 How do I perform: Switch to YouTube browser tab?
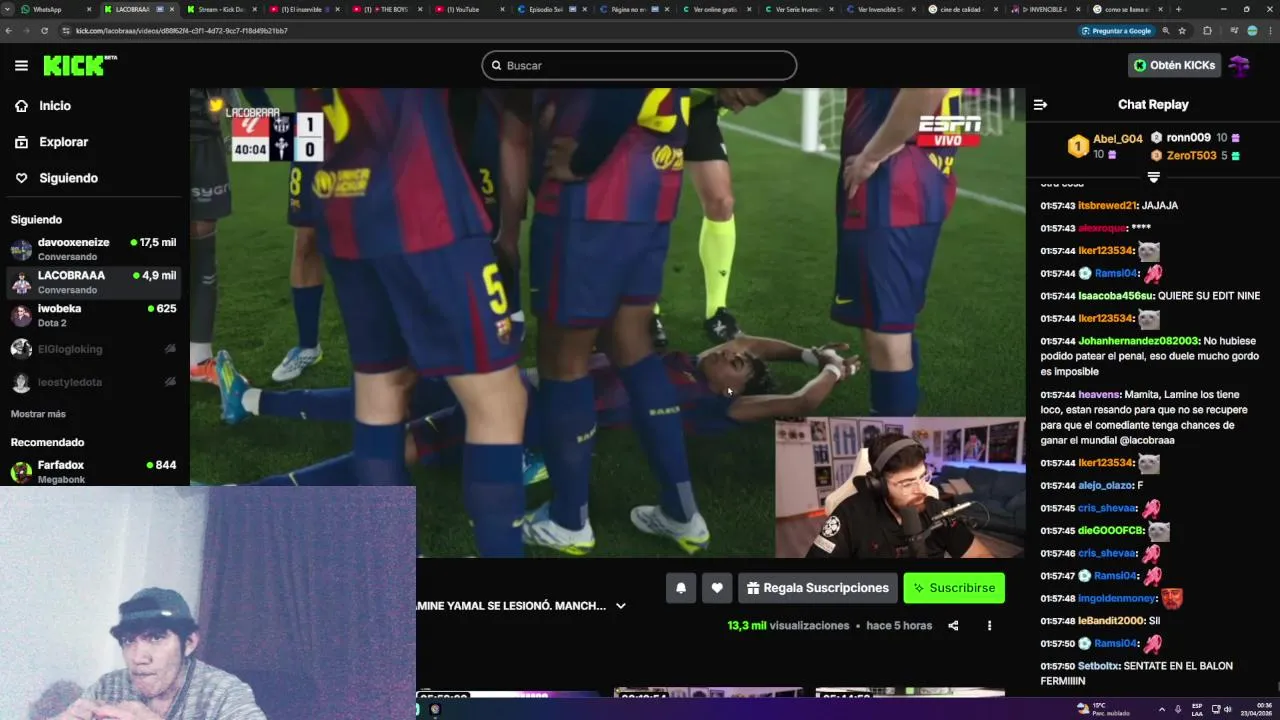[468, 9]
